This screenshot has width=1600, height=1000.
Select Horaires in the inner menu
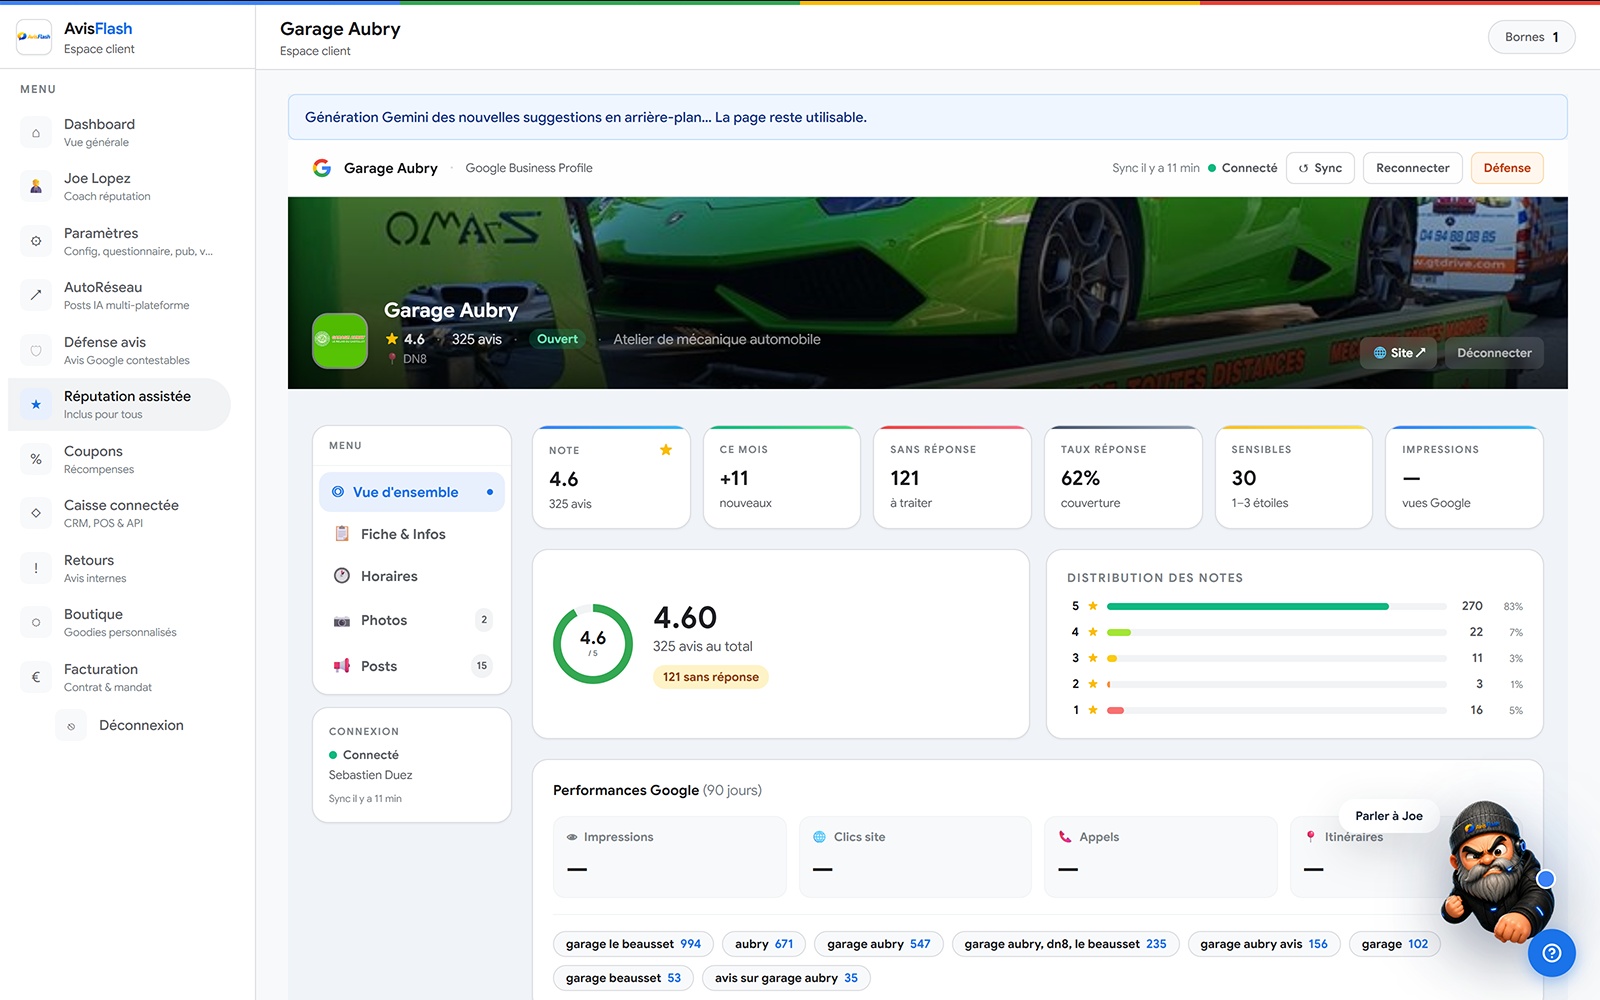click(x=412, y=576)
